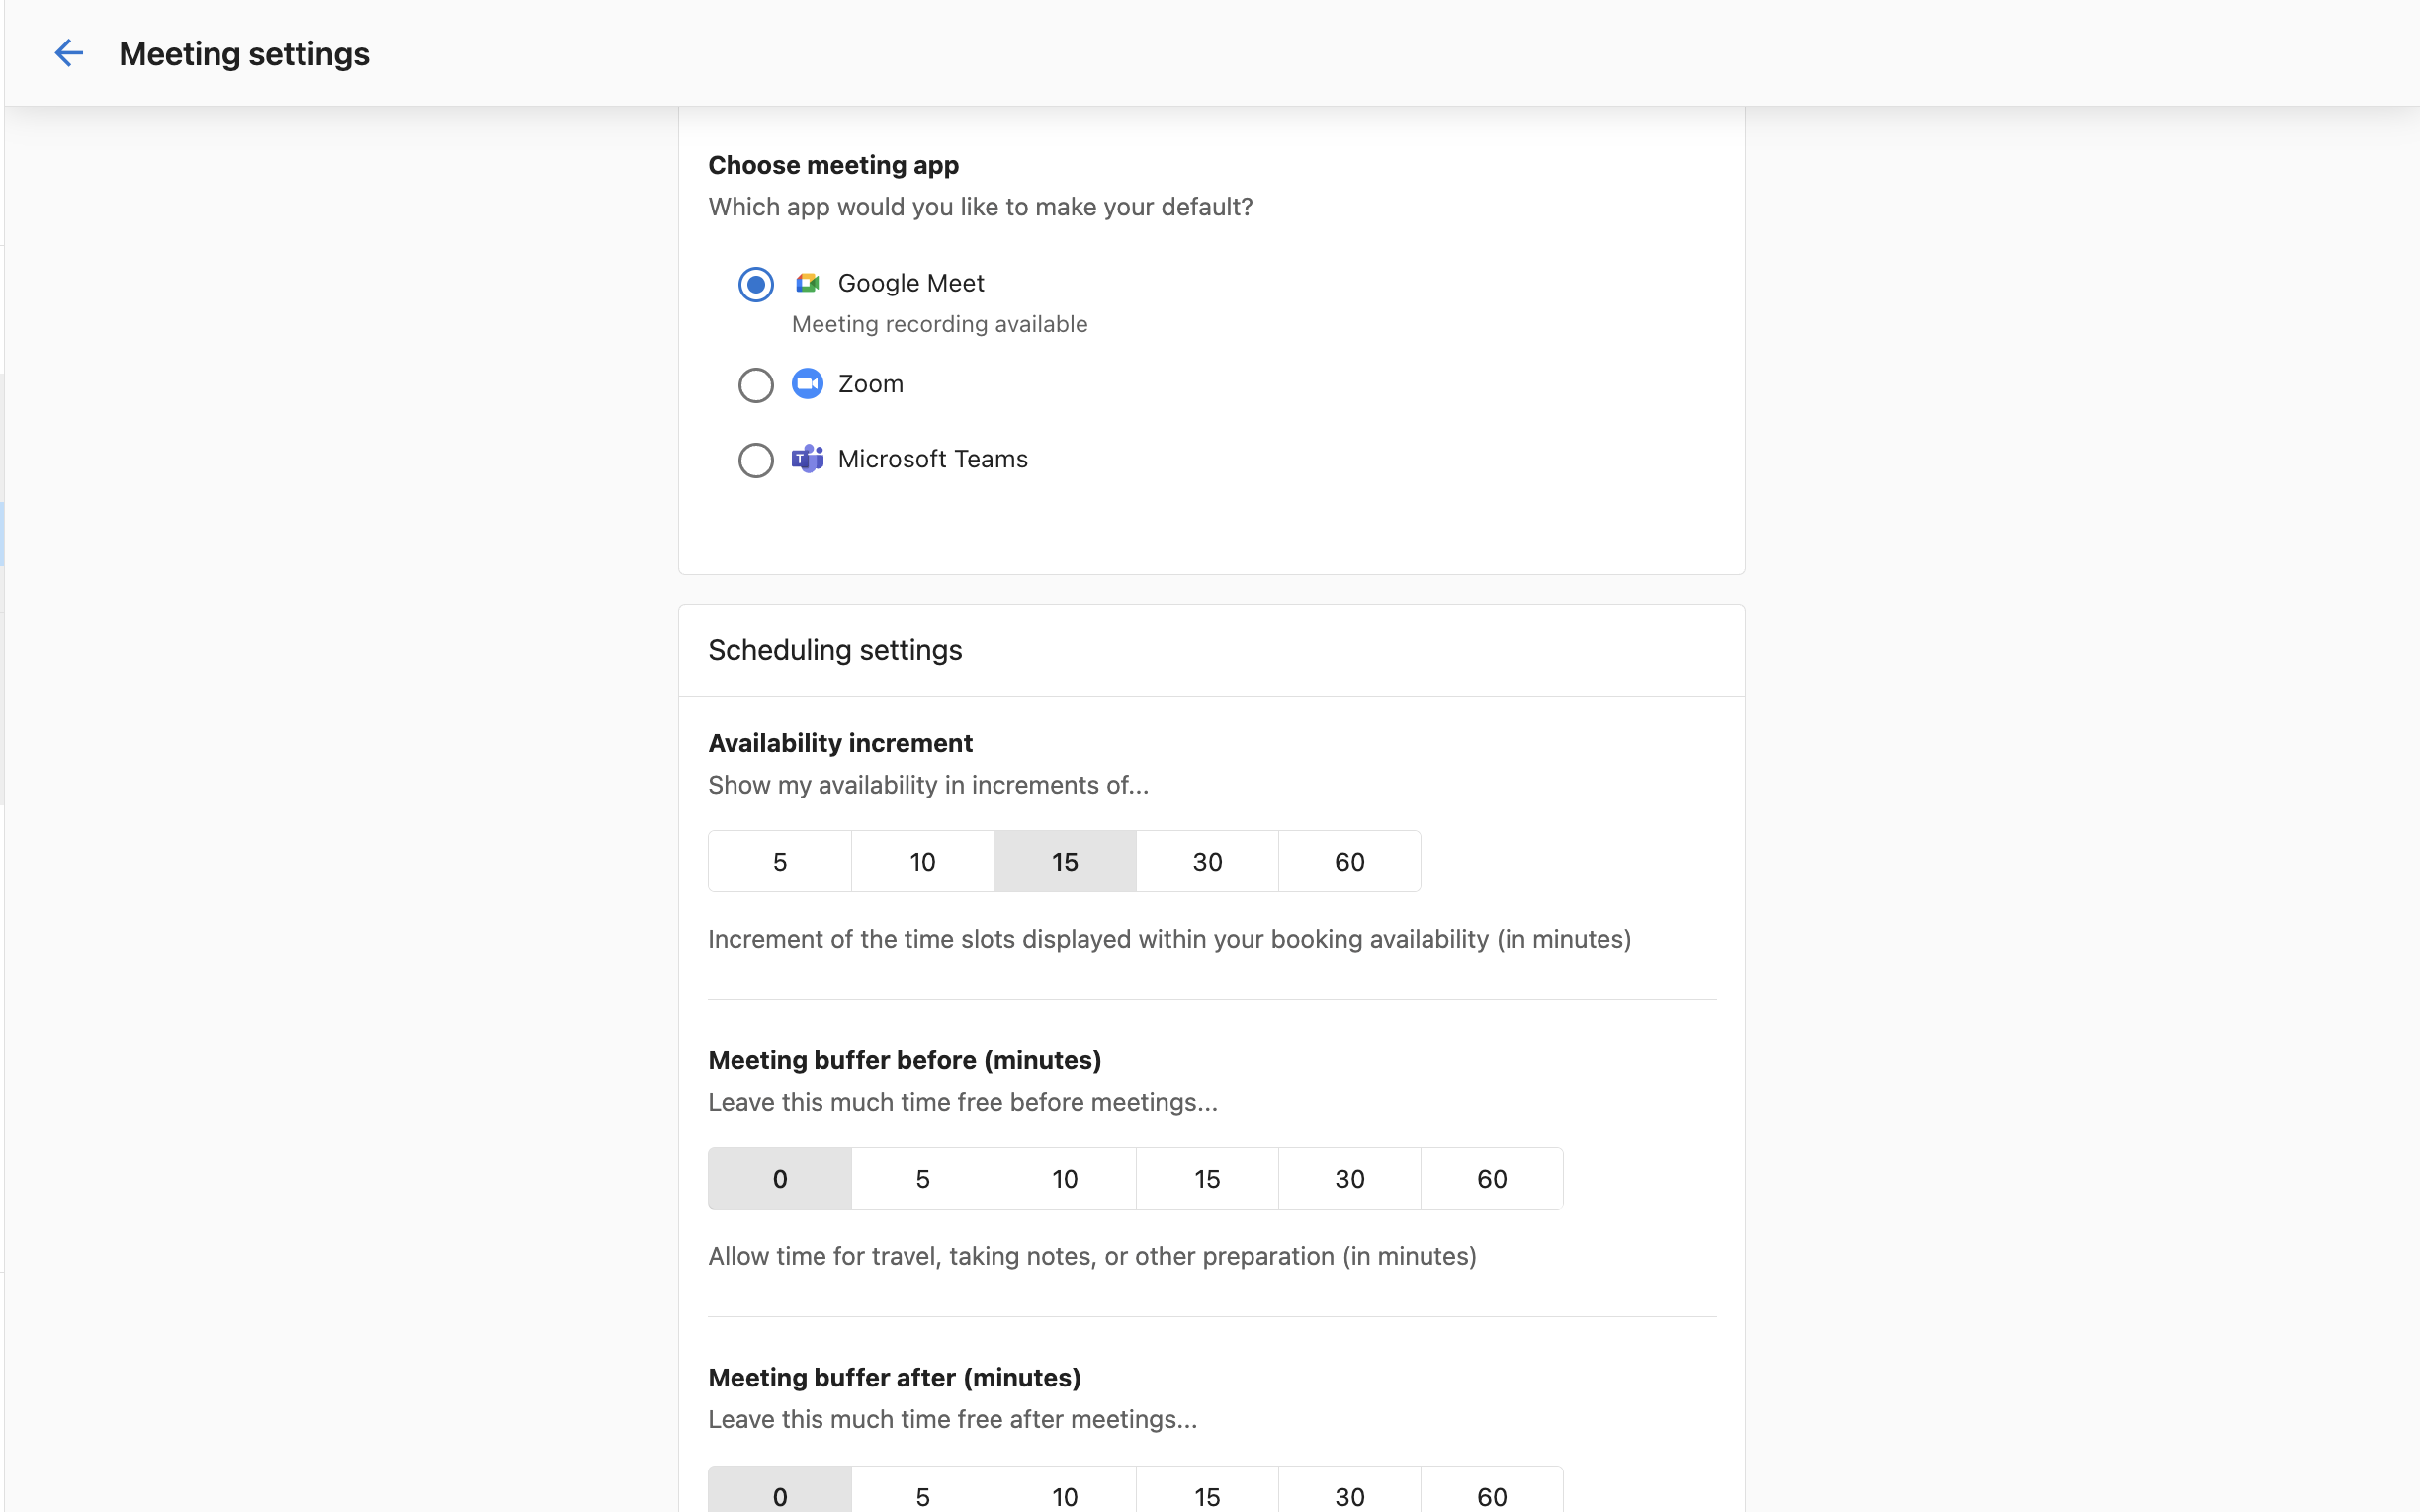The width and height of the screenshot is (2420, 1512).
Task: Set meeting buffer before to 10 minutes
Action: click(1064, 1177)
